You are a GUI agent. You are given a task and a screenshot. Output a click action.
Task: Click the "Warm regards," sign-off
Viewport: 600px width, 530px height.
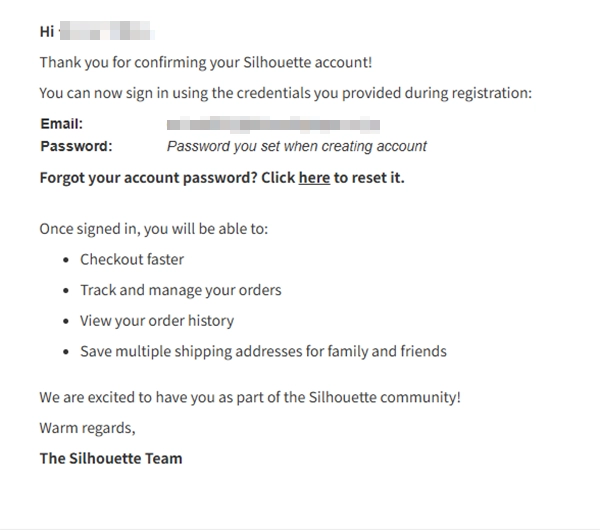click(87, 428)
